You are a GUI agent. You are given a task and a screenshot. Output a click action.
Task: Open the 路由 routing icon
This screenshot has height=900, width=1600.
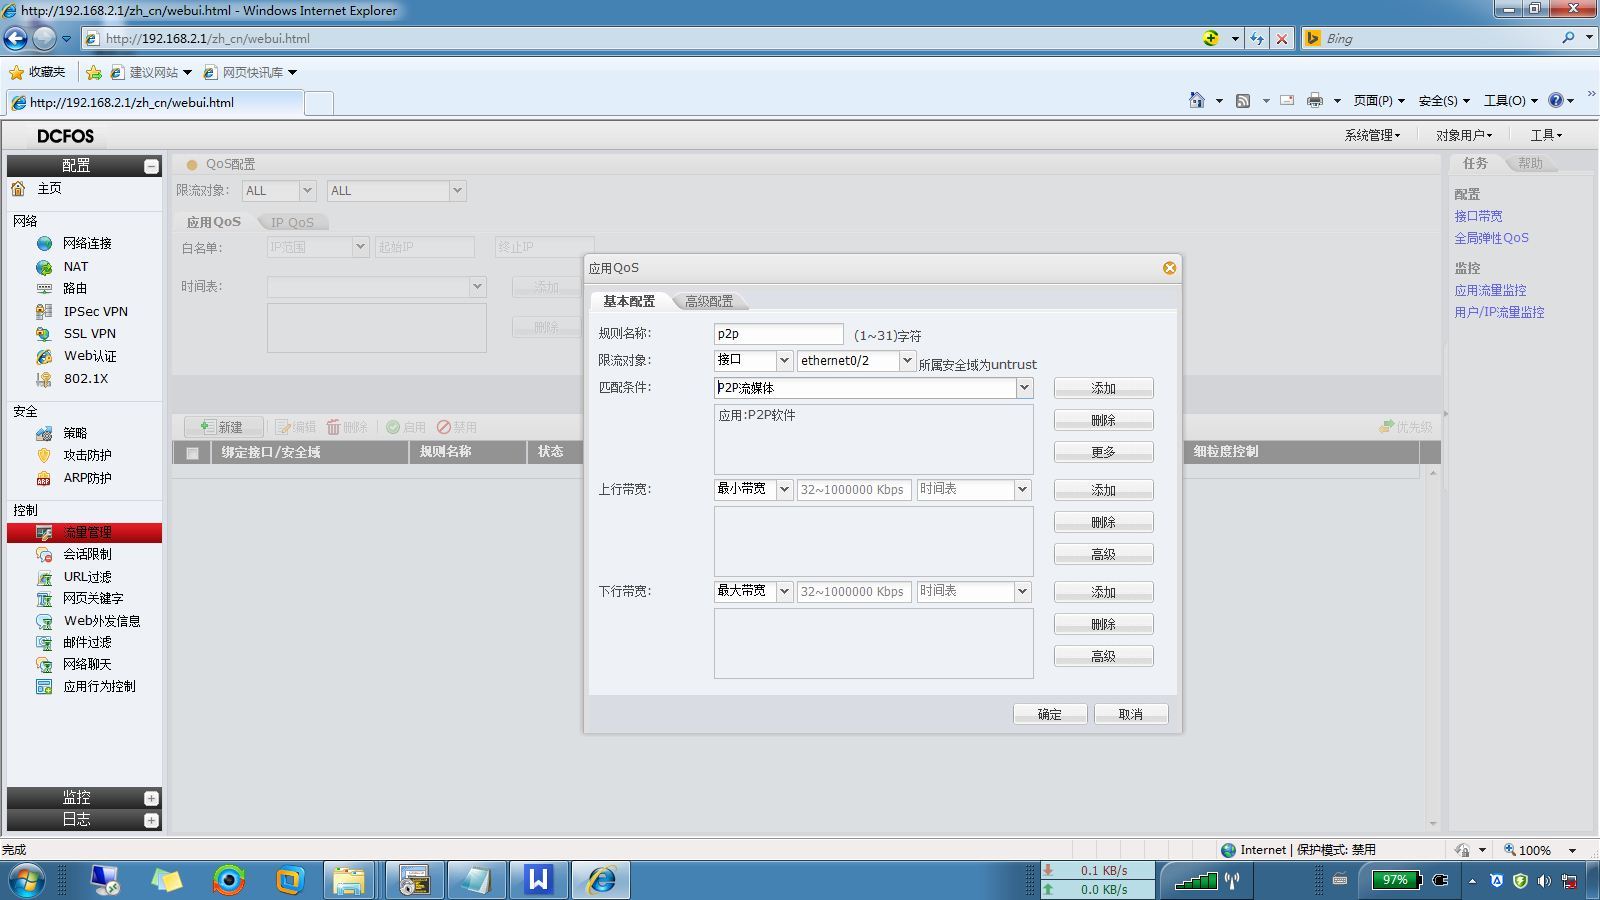pyautogui.click(x=44, y=288)
